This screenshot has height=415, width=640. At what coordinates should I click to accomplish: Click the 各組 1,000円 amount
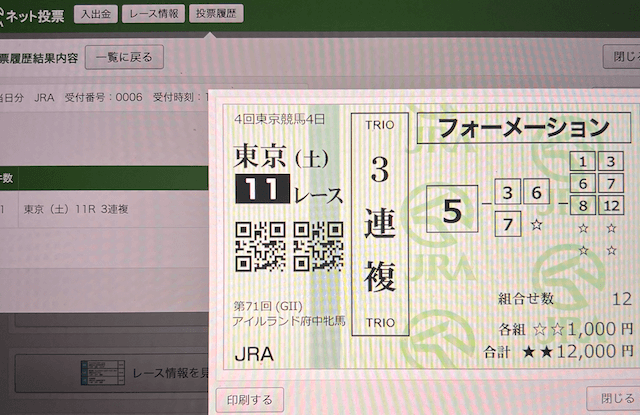[566, 329]
